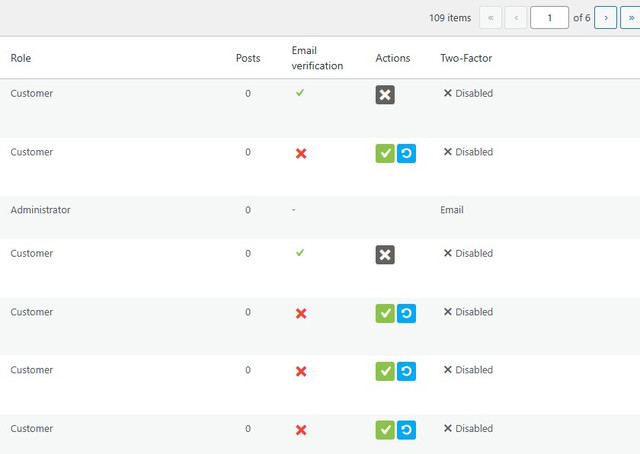Click the 'Customer' role in second row
Image resolution: width=640 pixels, height=454 pixels.
pyautogui.click(x=32, y=152)
